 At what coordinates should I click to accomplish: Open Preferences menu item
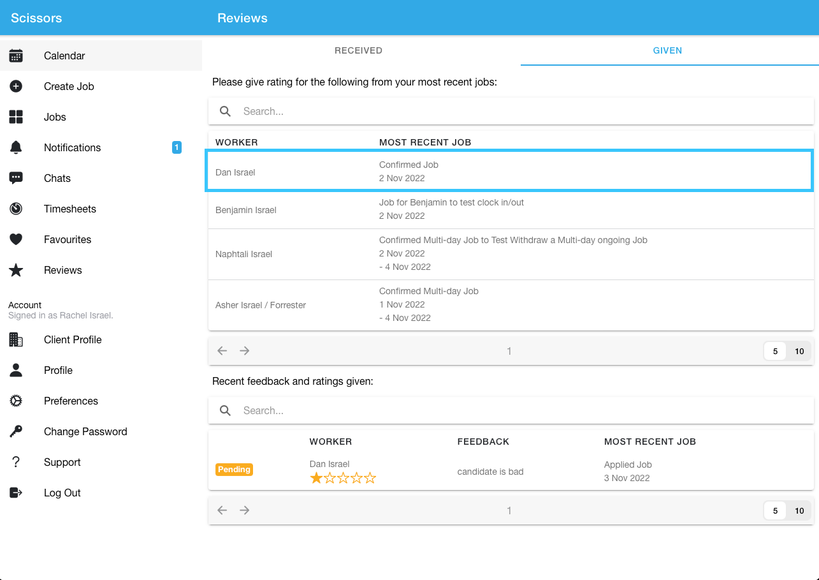click(101, 401)
